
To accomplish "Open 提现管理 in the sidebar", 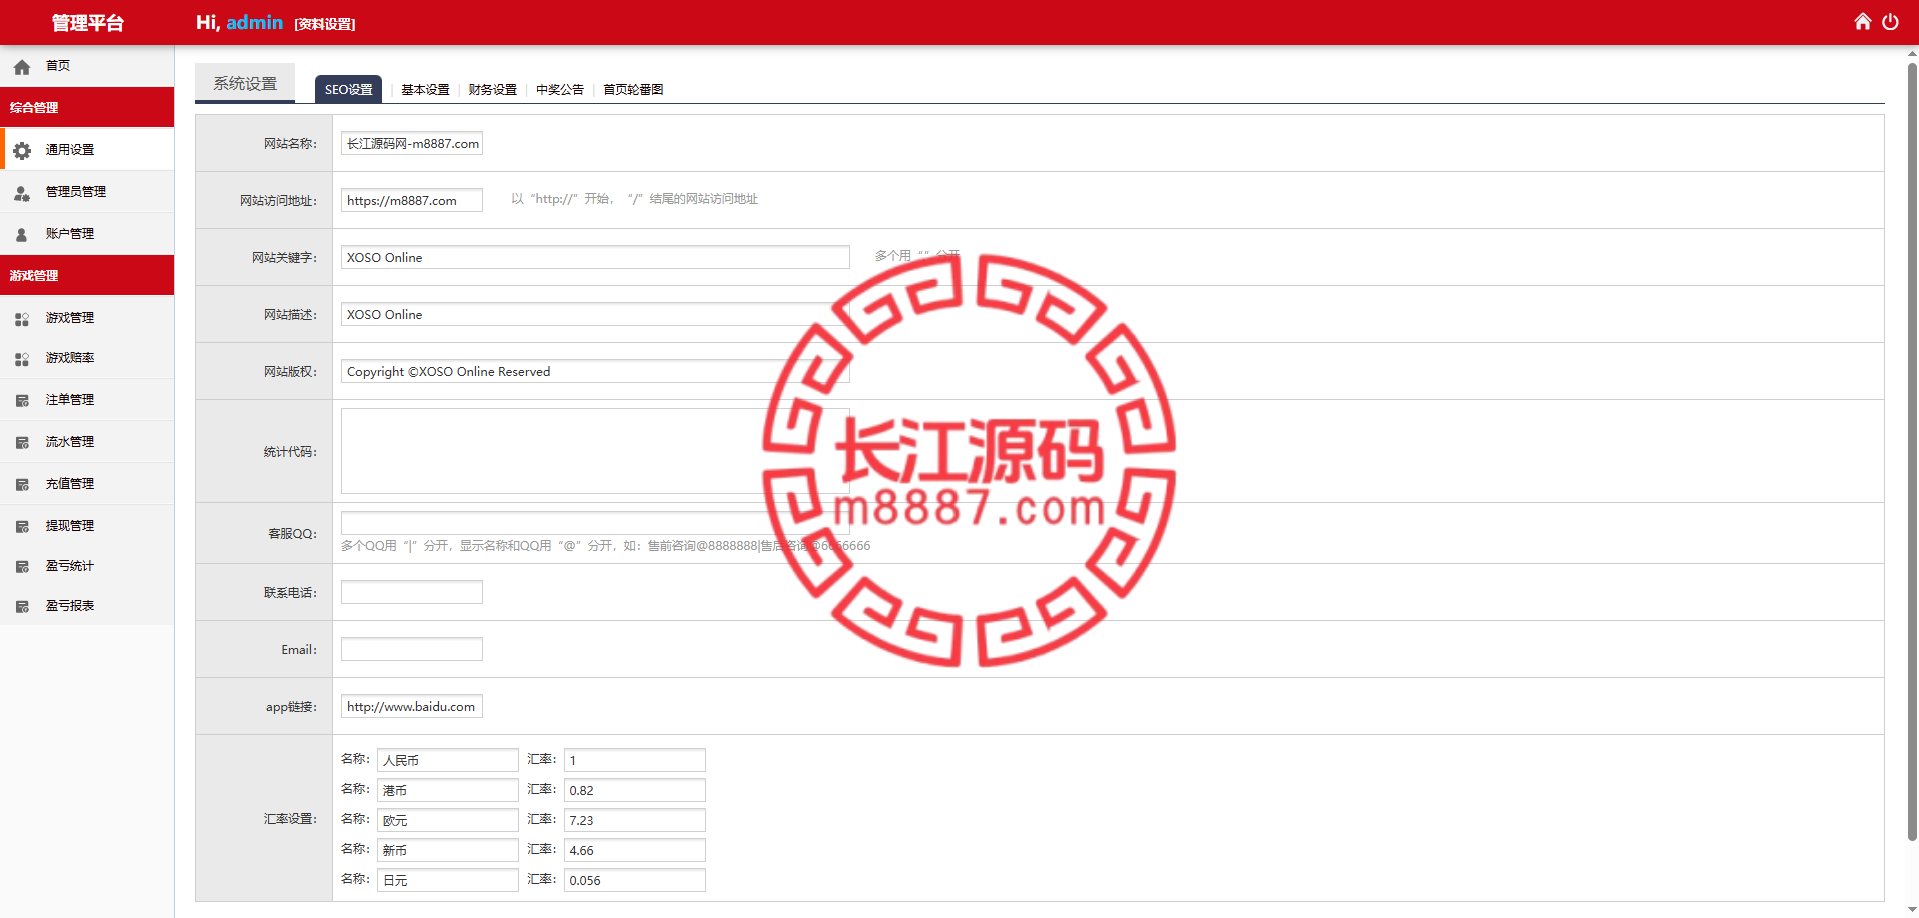I will [x=87, y=525].
